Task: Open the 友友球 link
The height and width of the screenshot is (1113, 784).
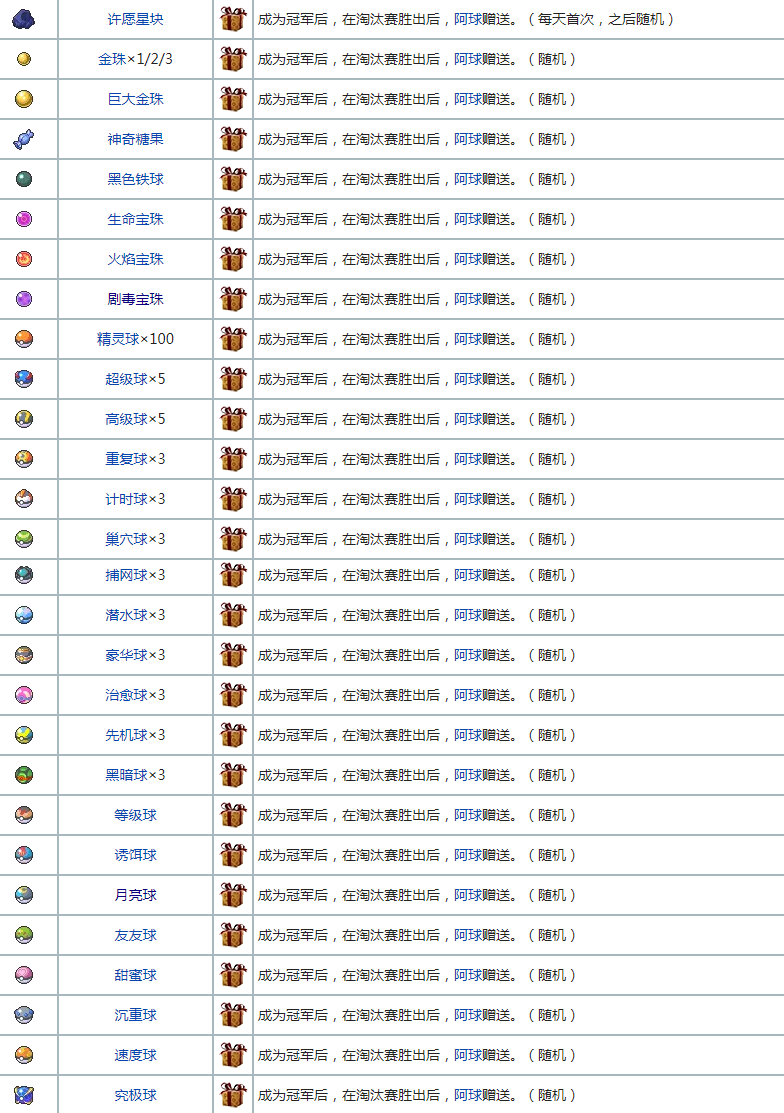Action: coord(136,935)
